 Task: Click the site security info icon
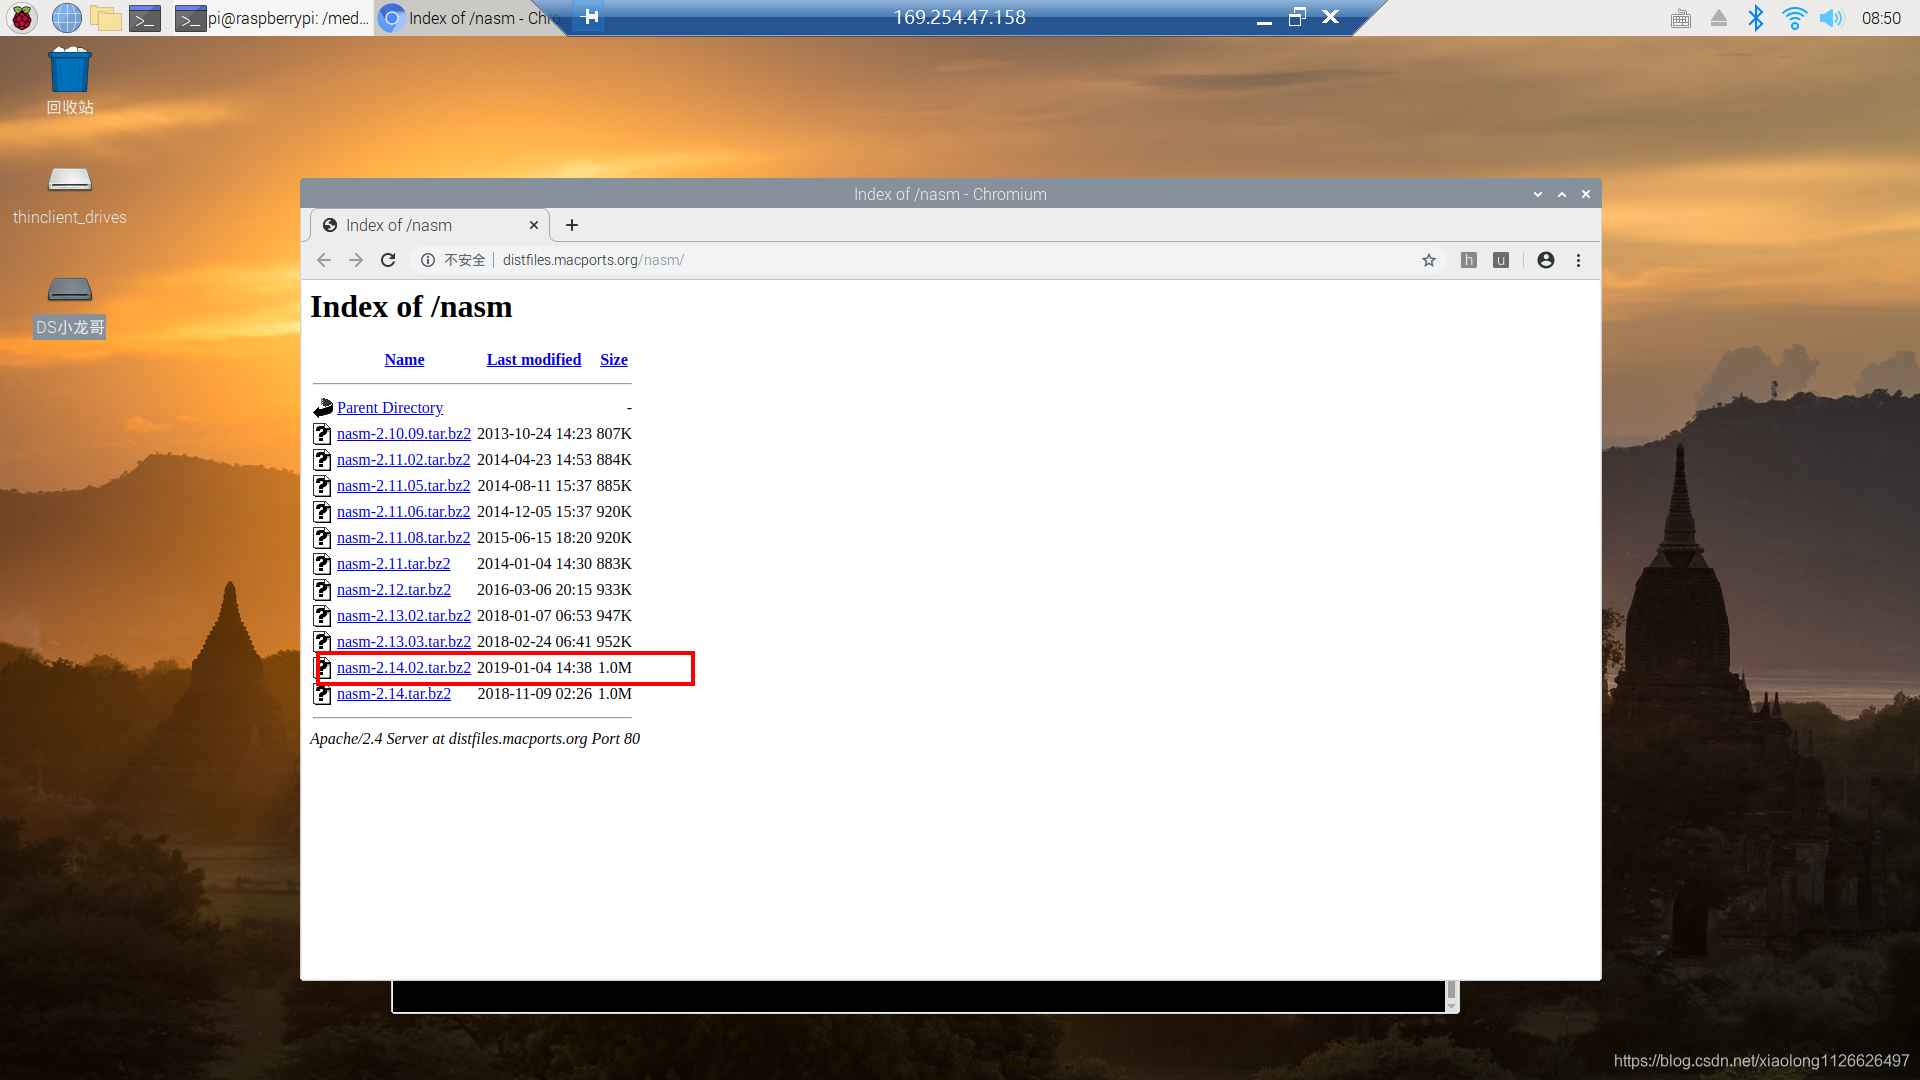click(x=428, y=260)
